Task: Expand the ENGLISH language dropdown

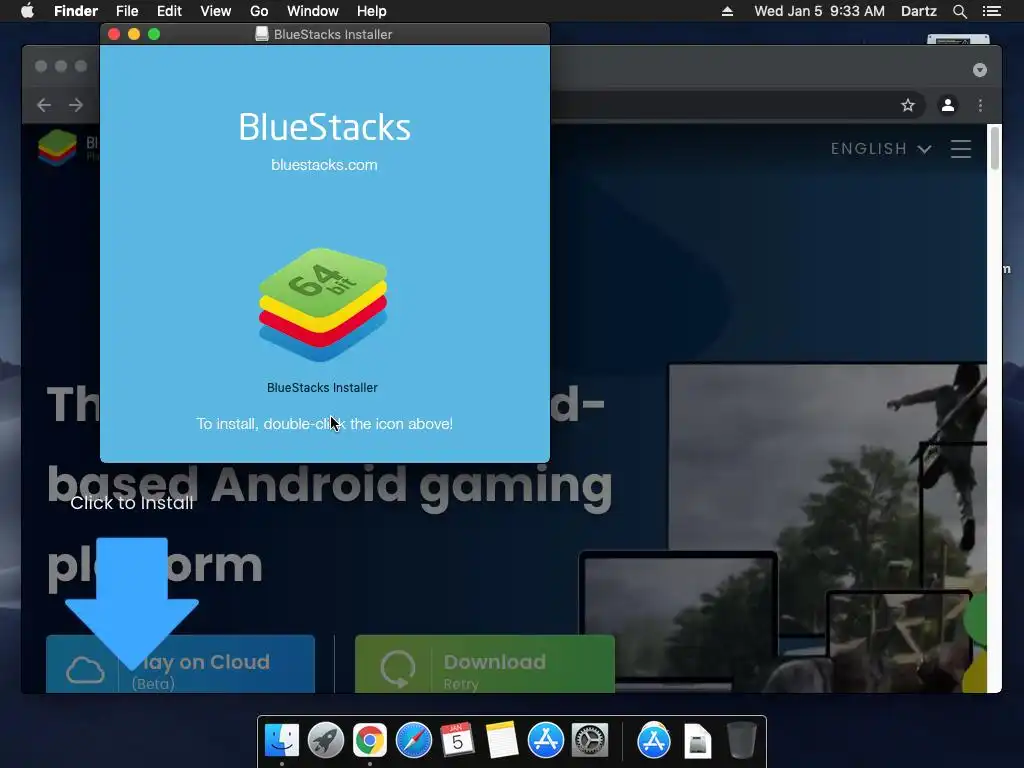Action: (x=880, y=149)
